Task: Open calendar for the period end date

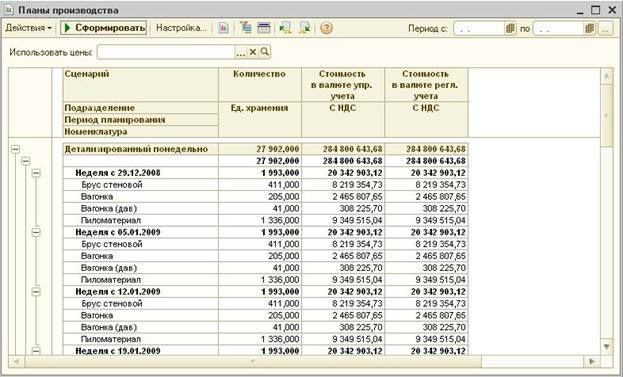Action: [x=589, y=28]
